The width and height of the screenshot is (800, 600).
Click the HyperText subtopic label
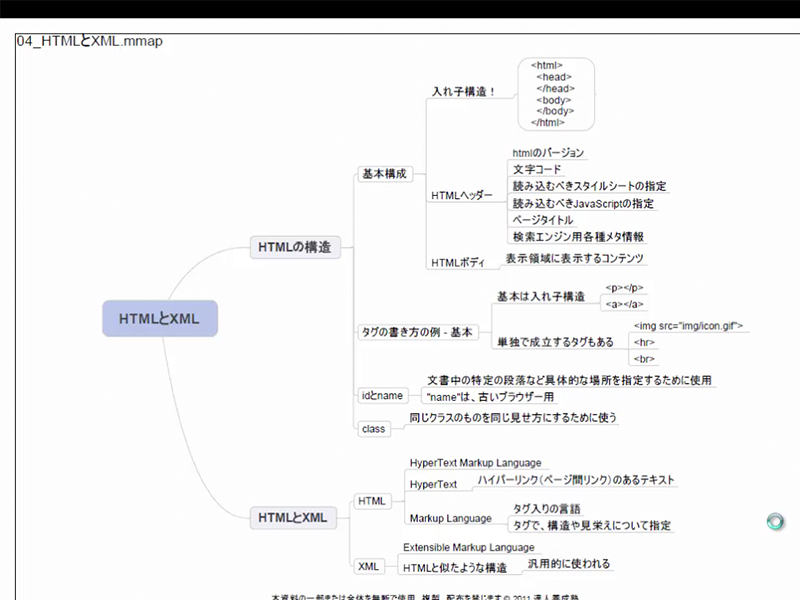[x=433, y=484]
